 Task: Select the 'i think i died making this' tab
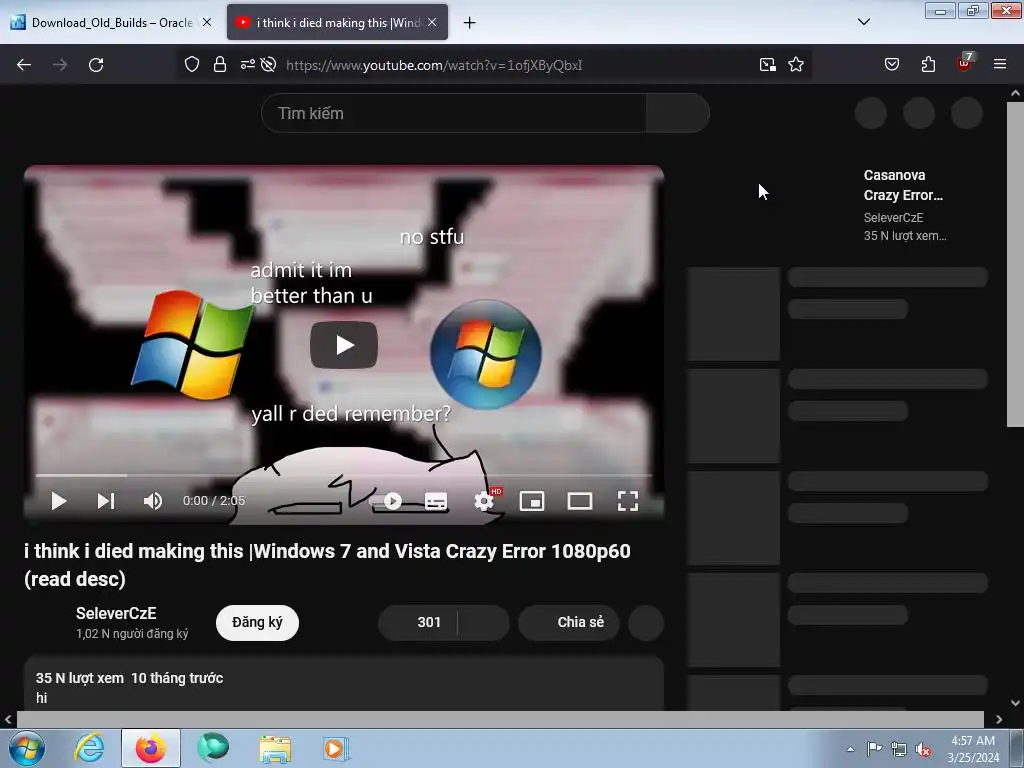click(337, 22)
